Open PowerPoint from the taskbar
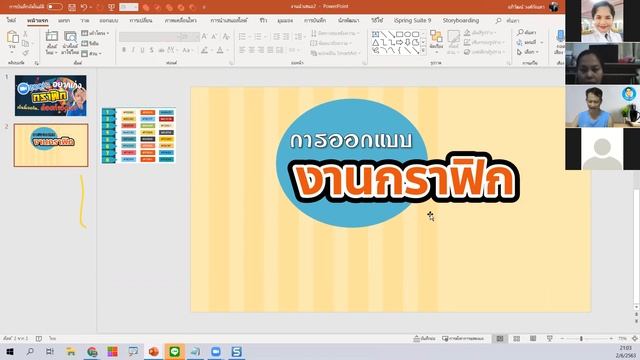Image resolution: width=640 pixels, height=360 pixels. tap(153, 351)
